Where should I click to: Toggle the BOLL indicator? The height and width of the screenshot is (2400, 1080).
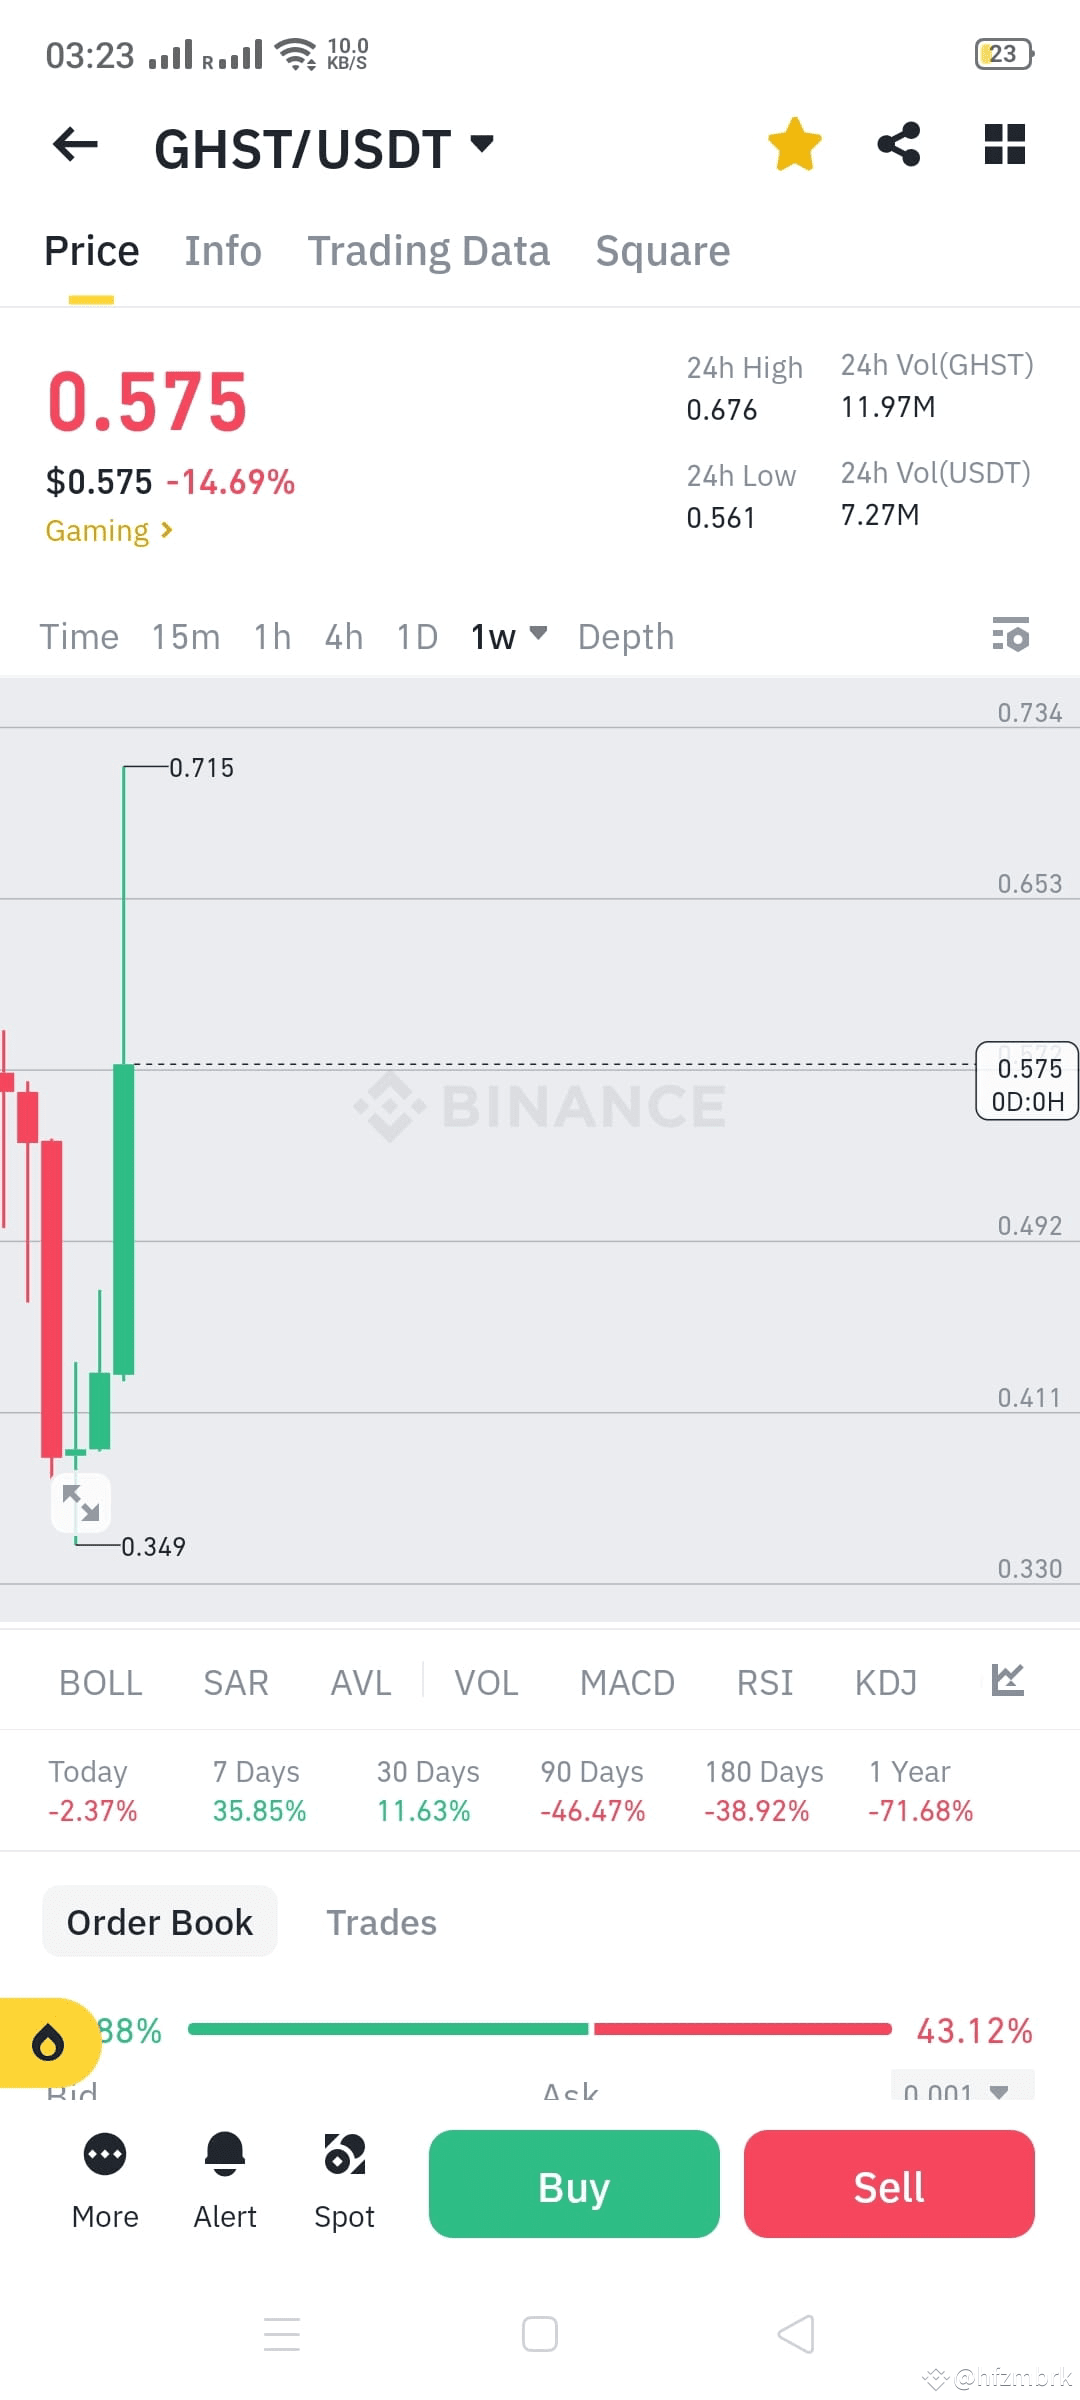tap(101, 1683)
